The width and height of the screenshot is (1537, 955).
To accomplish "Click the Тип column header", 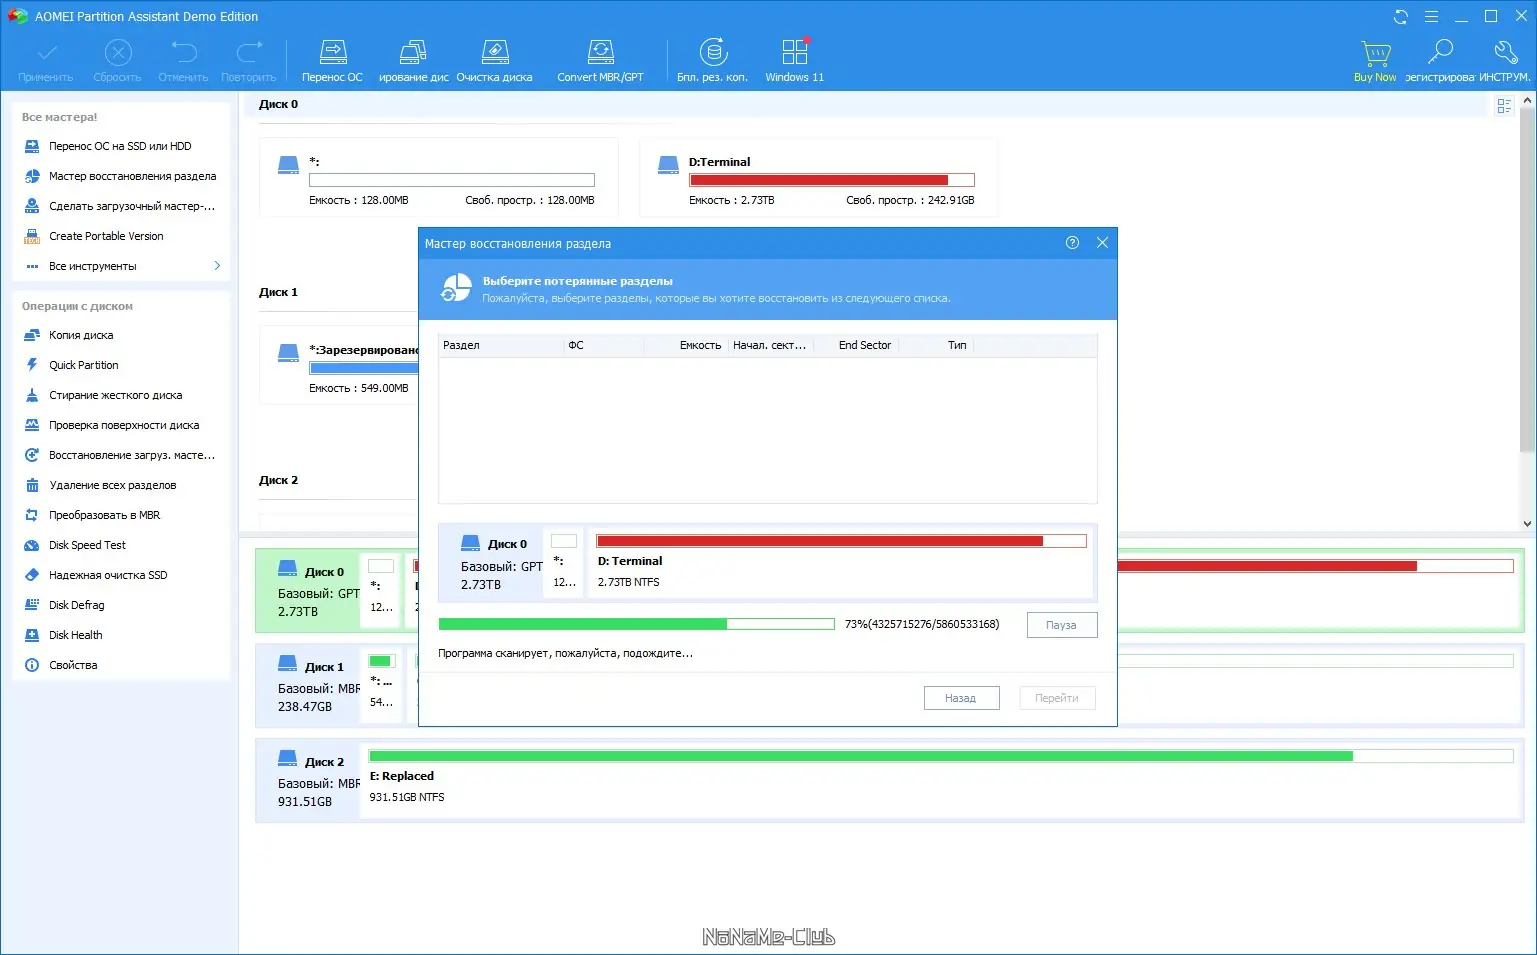I will (936, 345).
